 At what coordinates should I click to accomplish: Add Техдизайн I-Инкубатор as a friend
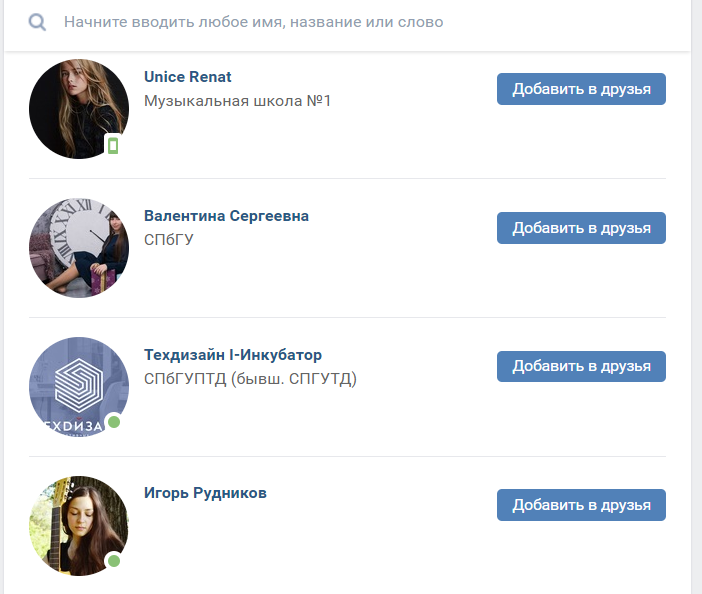pos(581,366)
